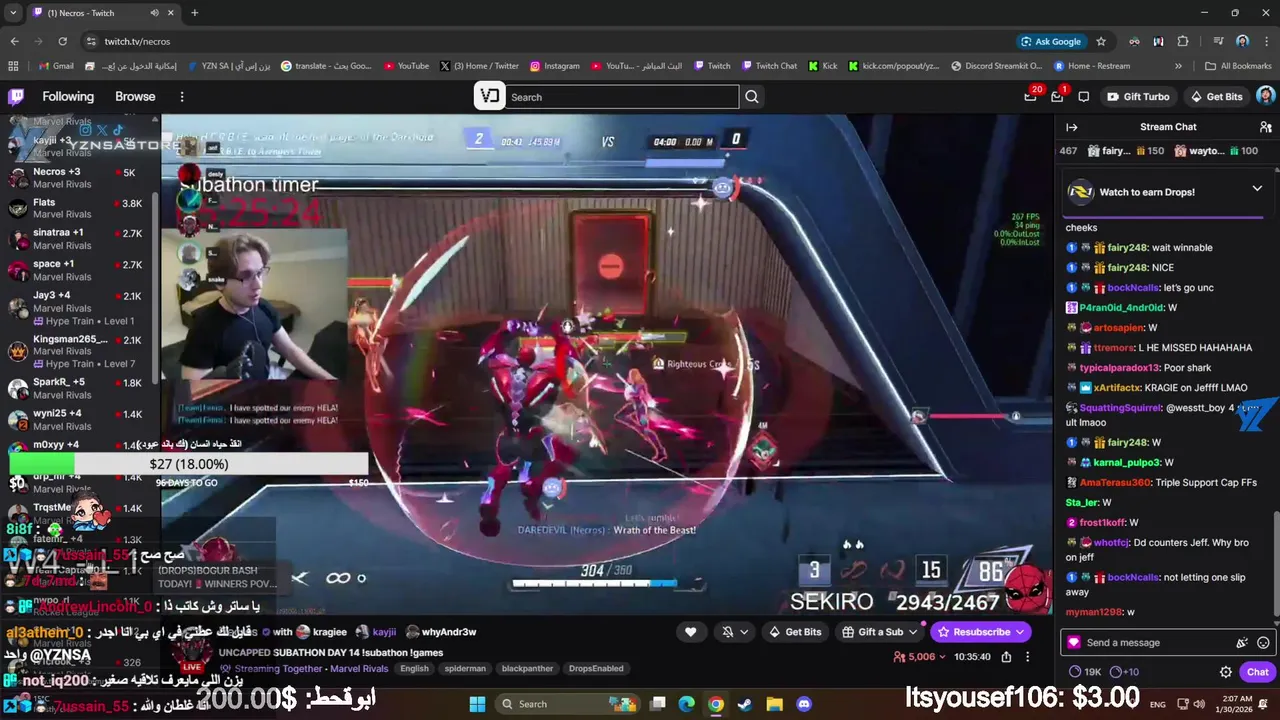Open Discord from the taskbar
This screenshot has height=720, width=1280.
804,704
